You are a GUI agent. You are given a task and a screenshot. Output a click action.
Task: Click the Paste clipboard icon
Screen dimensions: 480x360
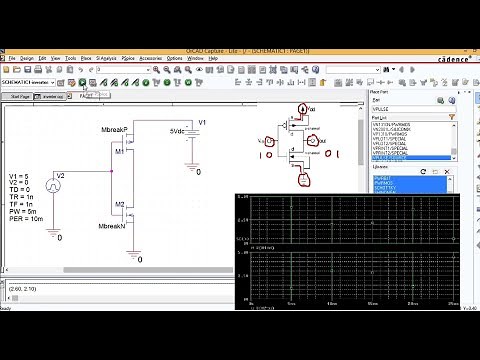pyautogui.click(x=70, y=69)
